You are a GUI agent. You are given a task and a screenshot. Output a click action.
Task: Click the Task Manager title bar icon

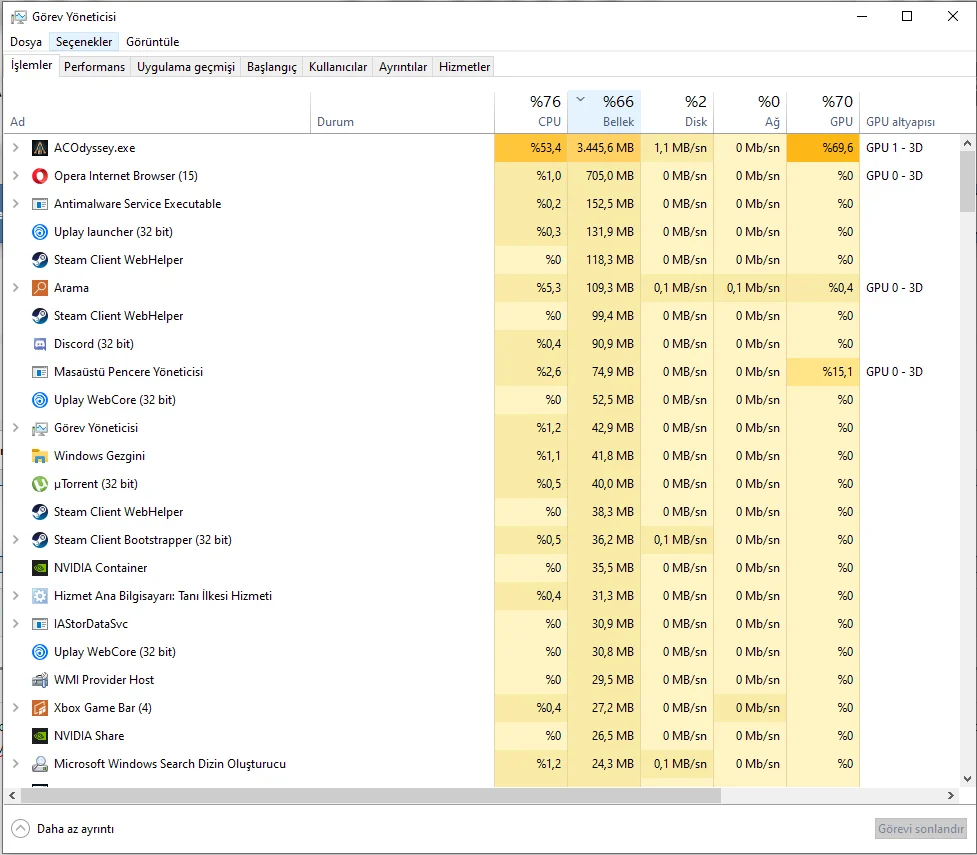click(19, 17)
